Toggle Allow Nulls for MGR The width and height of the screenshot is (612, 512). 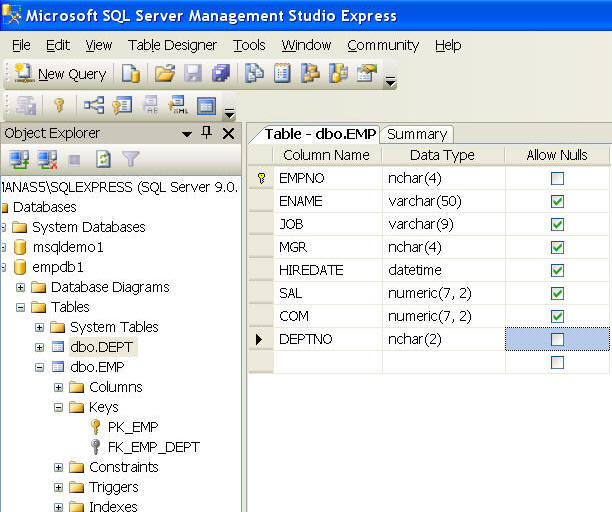click(x=557, y=247)
